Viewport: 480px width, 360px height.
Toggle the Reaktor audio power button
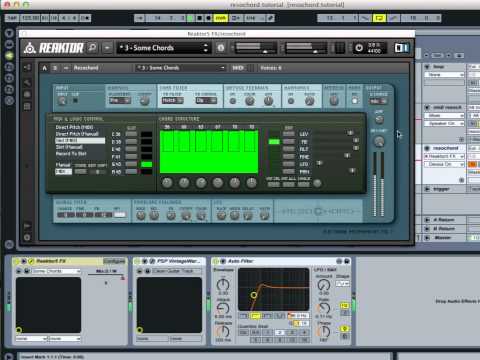(359, 48)
